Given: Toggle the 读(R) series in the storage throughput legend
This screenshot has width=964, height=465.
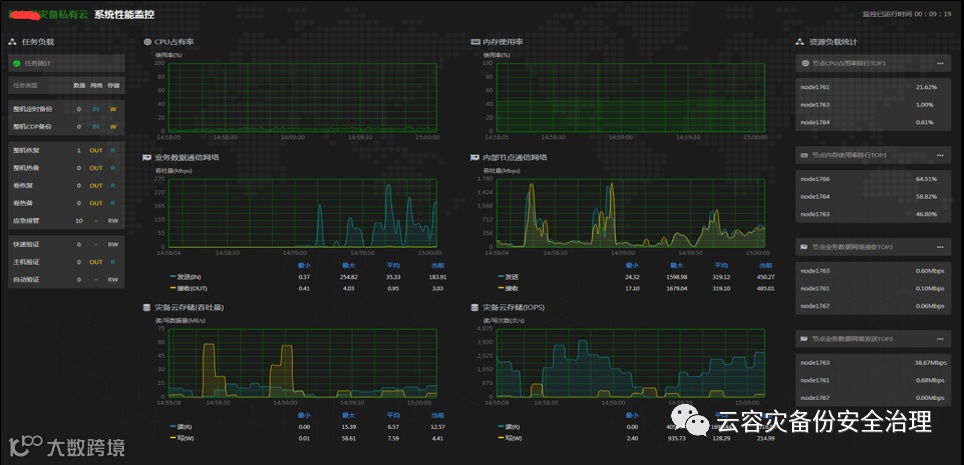Looking at the screenshot, I should click(181, 427).
